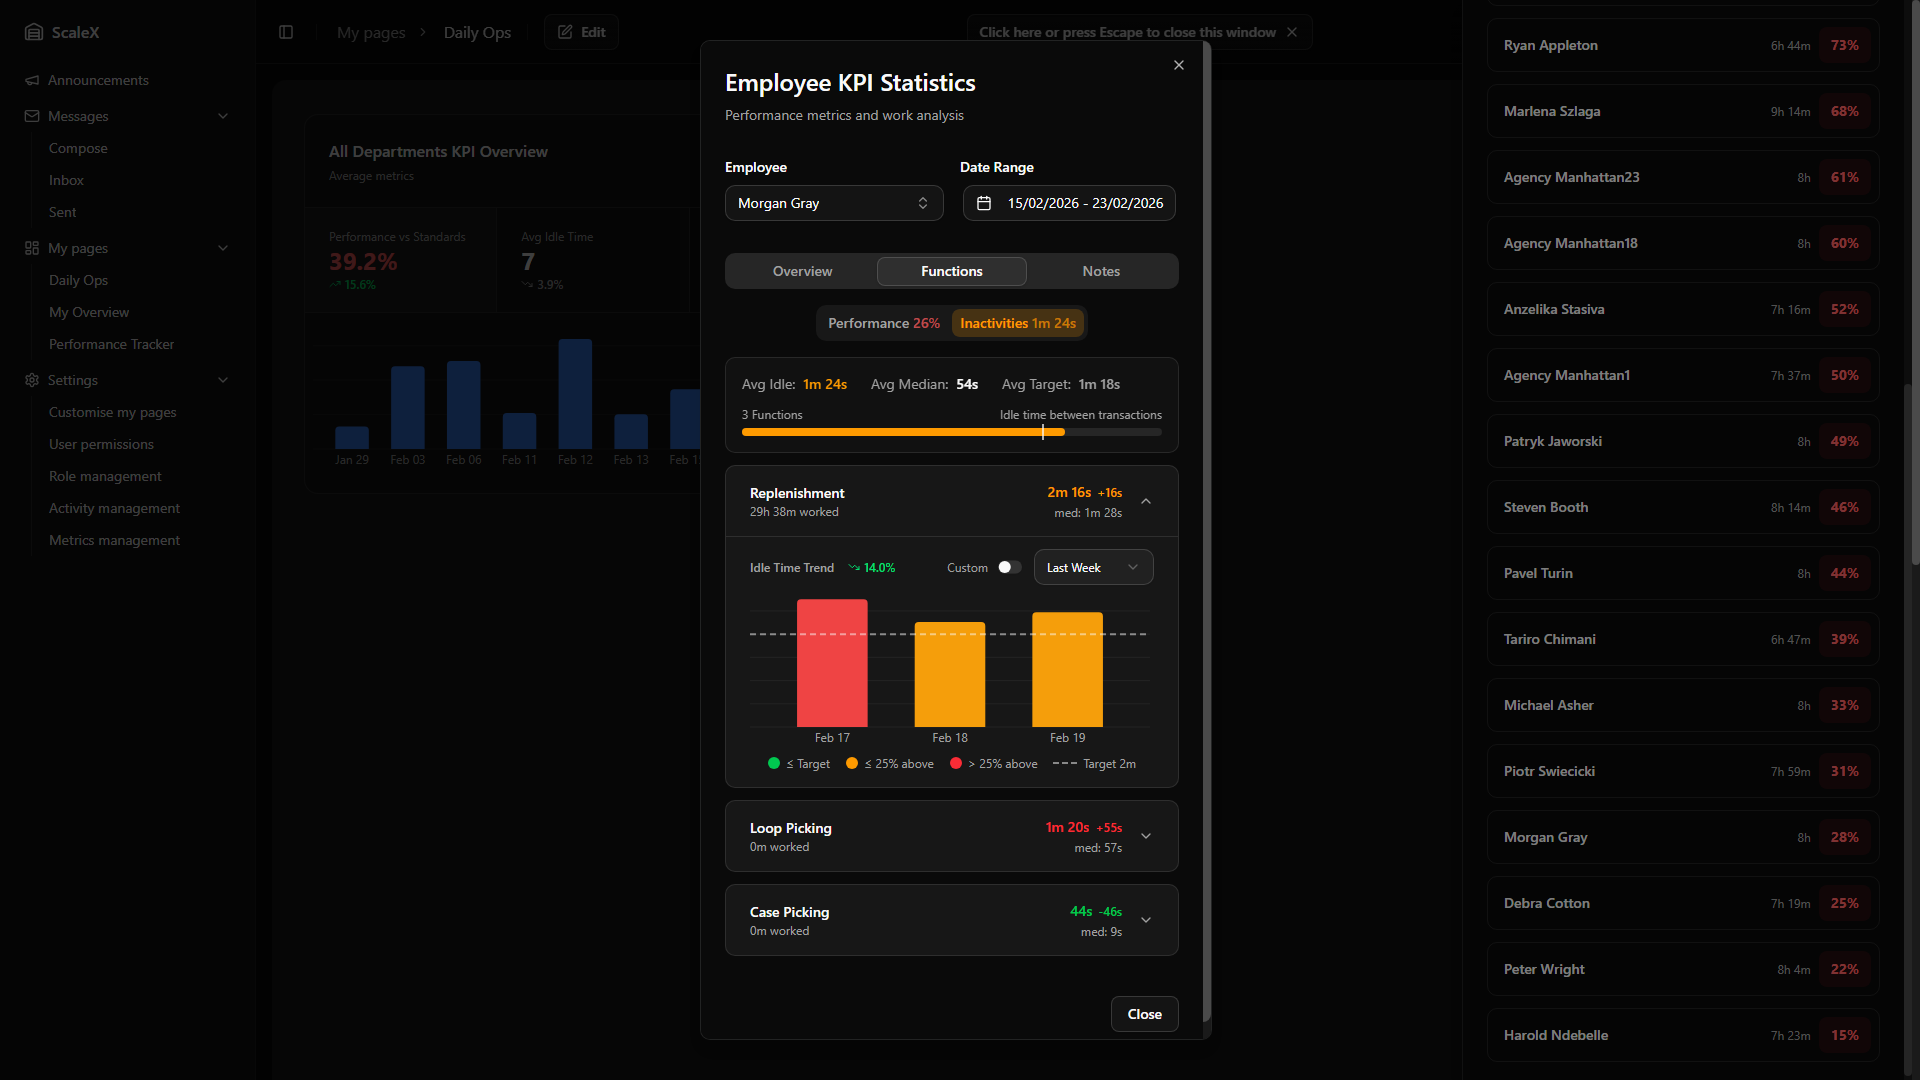Toggle the Custom switch on

pyautogui.click(x=1009, y=567)
